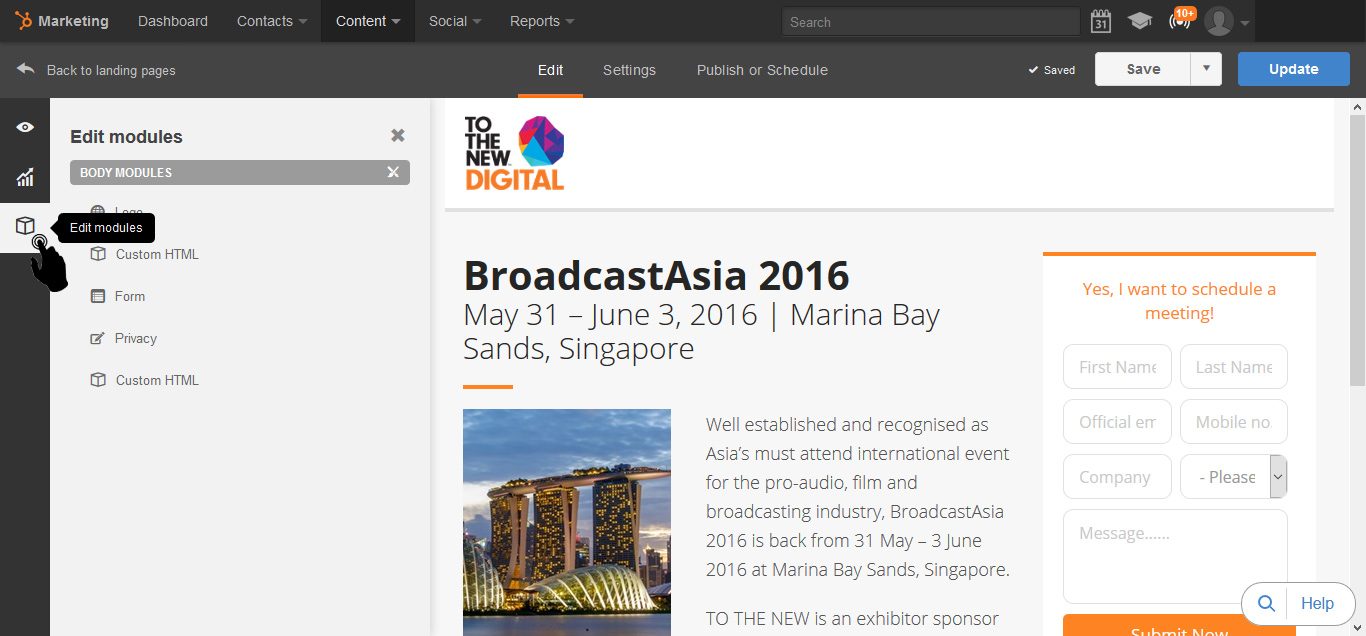1366x636 pixels.
Task: Click 'Yes, I want to schedule a meeting!' text
Action: (1179, 301)
